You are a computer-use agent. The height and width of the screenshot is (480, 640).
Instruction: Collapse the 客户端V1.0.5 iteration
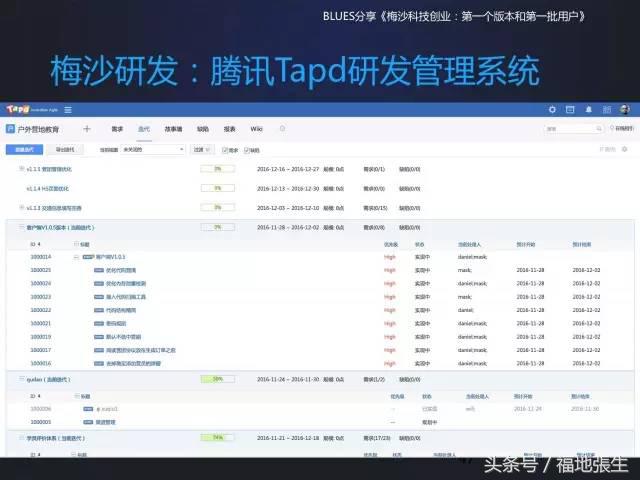(x=21, y=227)
